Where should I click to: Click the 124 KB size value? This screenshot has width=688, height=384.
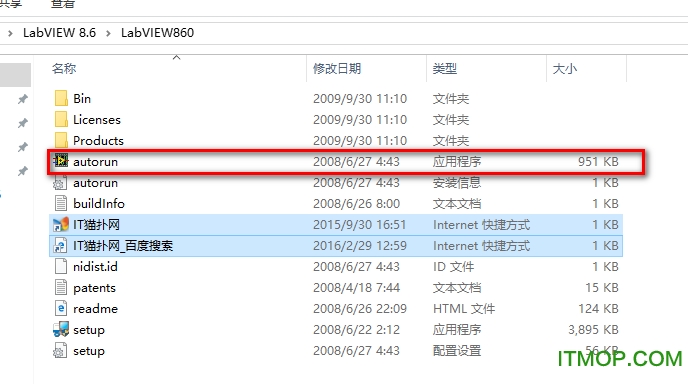tap(598, 309)
